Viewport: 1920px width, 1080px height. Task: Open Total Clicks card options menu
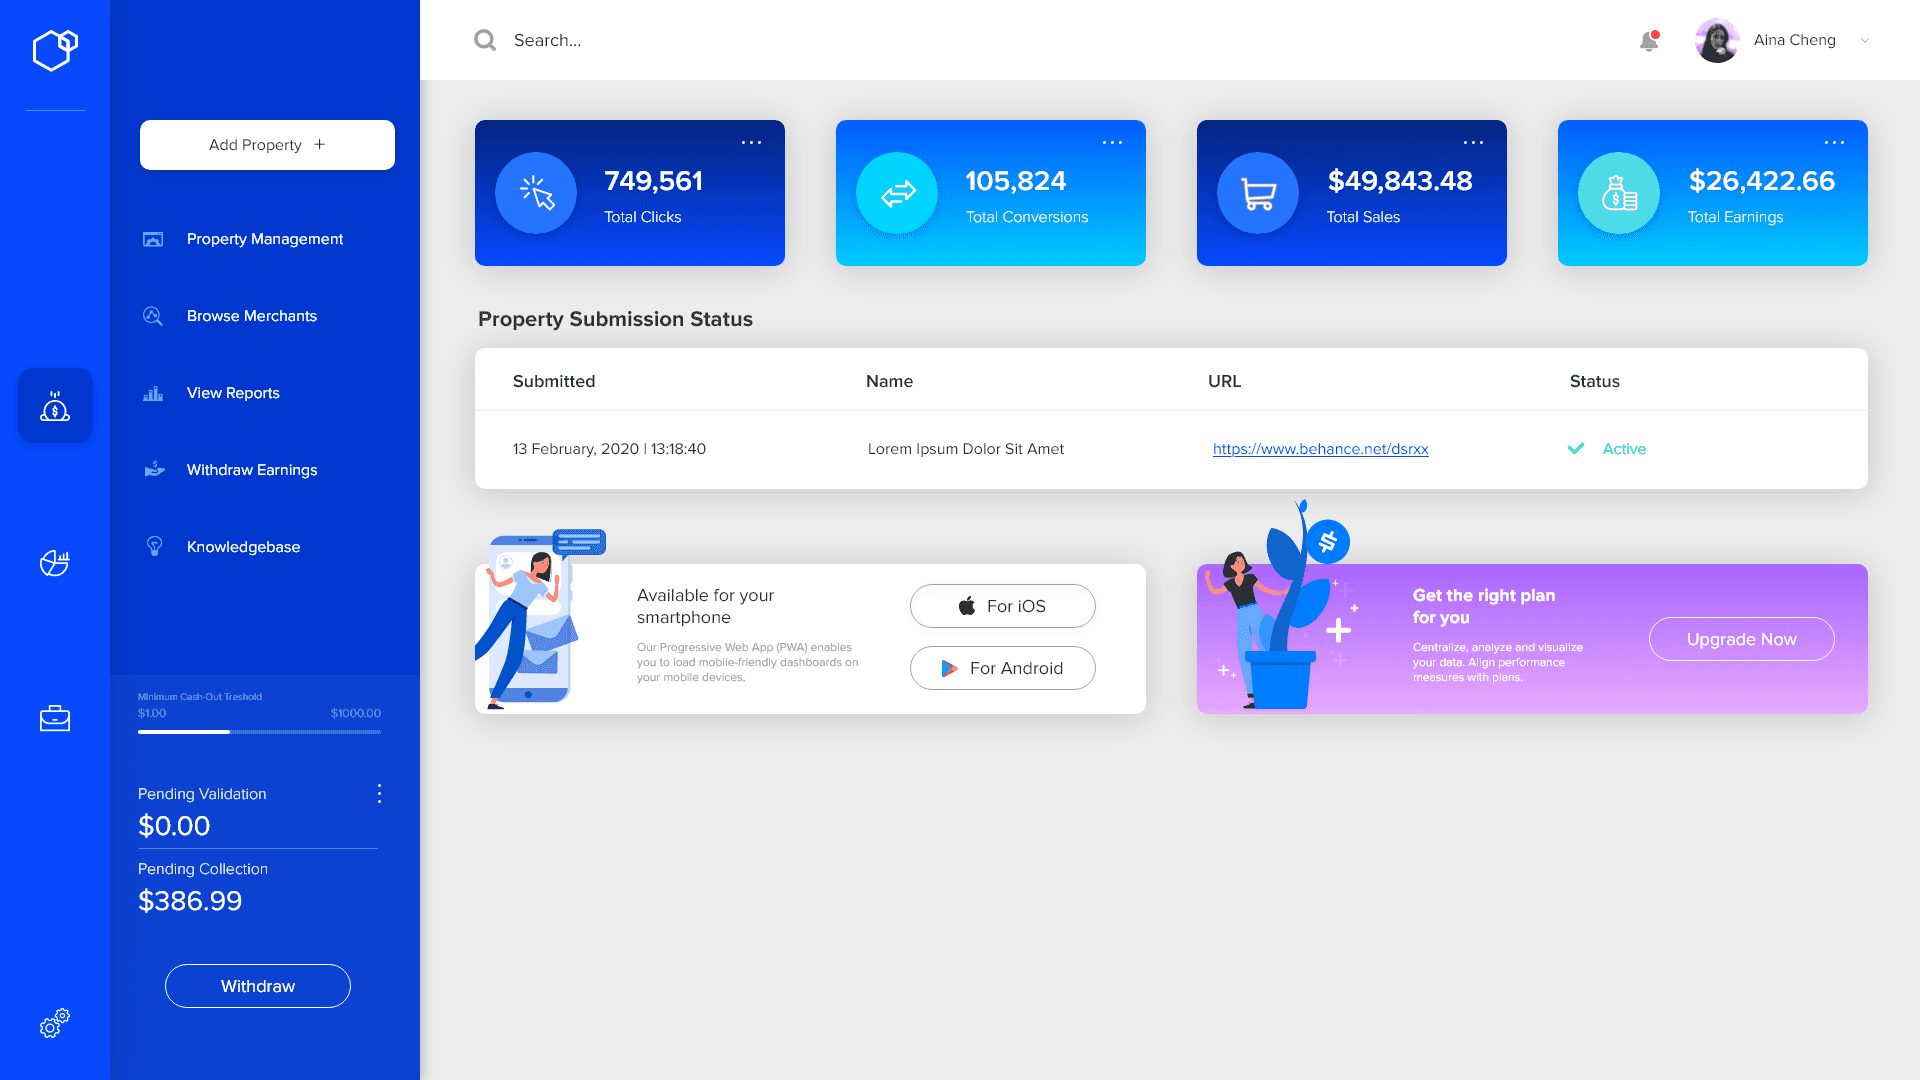pos(751,143)
